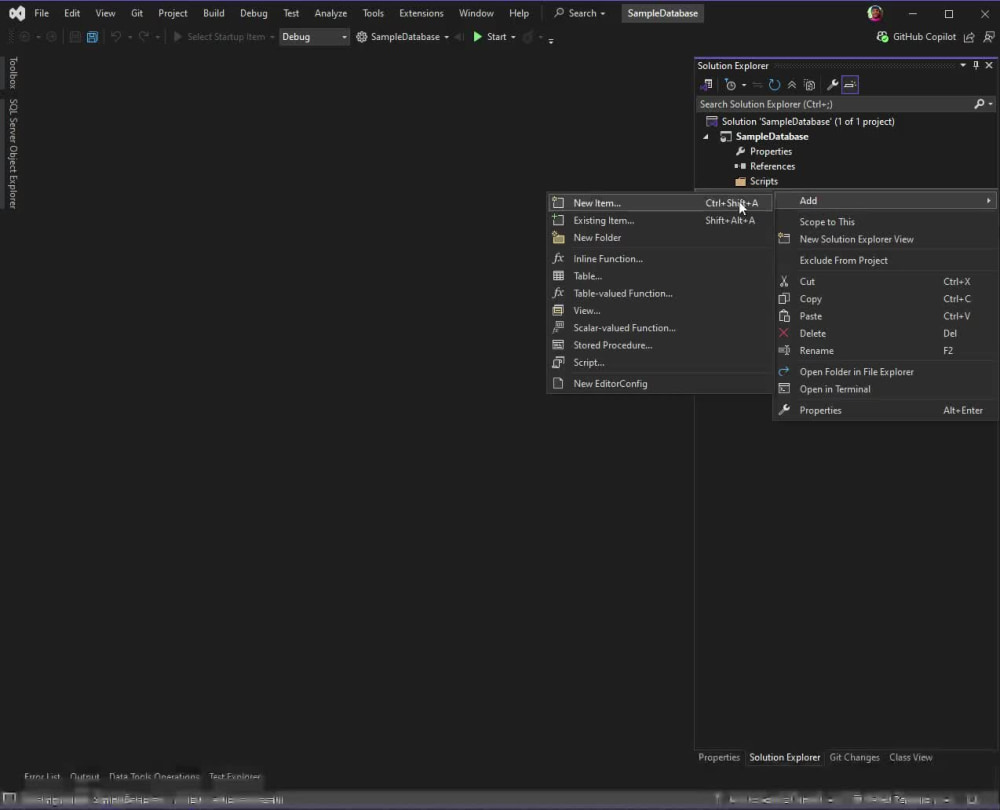
Task: Switch to the Git Changes tab
Action: (854, 758)
